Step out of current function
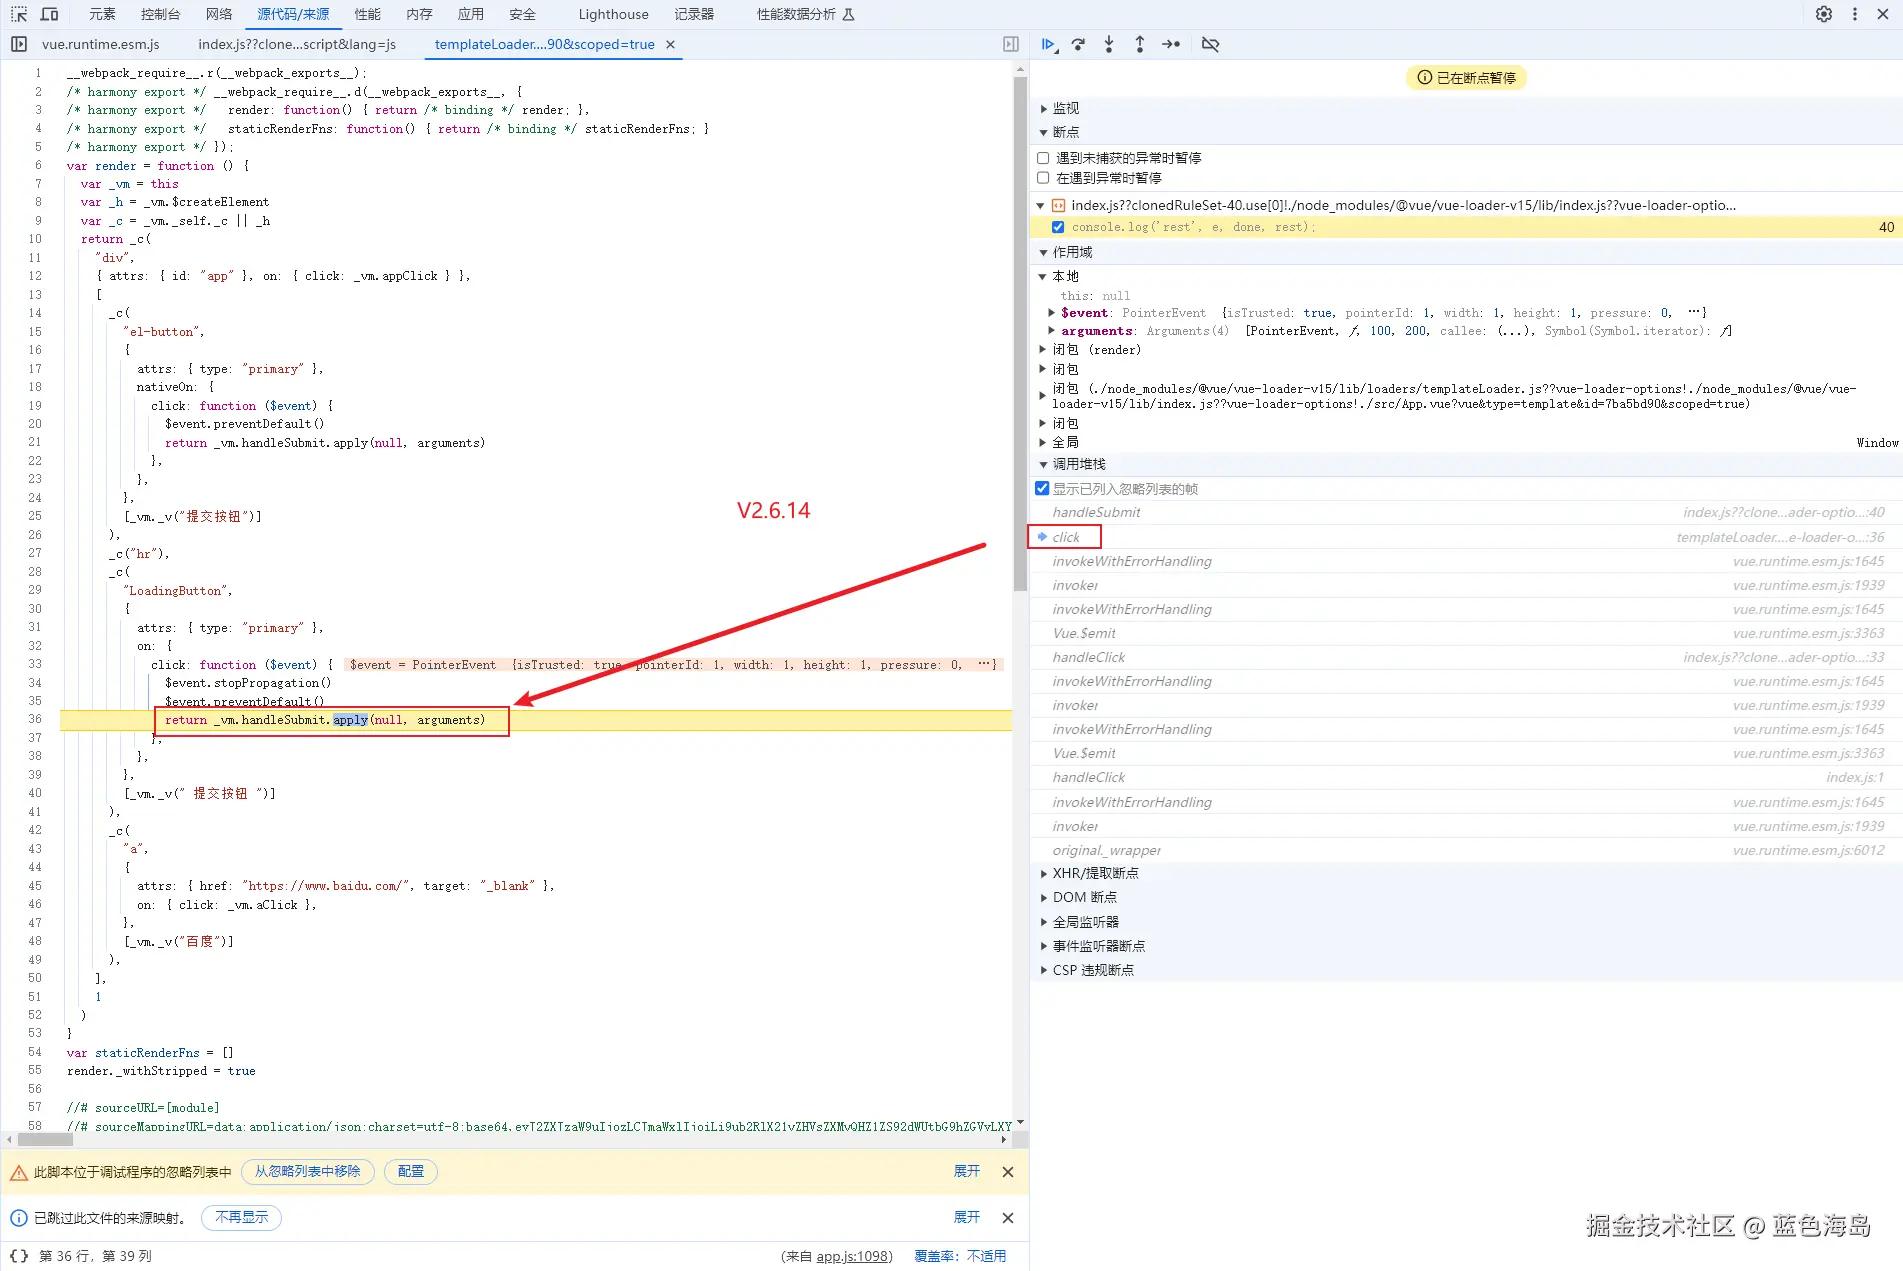This screenshot has width=1903, height=1271. (1140, 44)
